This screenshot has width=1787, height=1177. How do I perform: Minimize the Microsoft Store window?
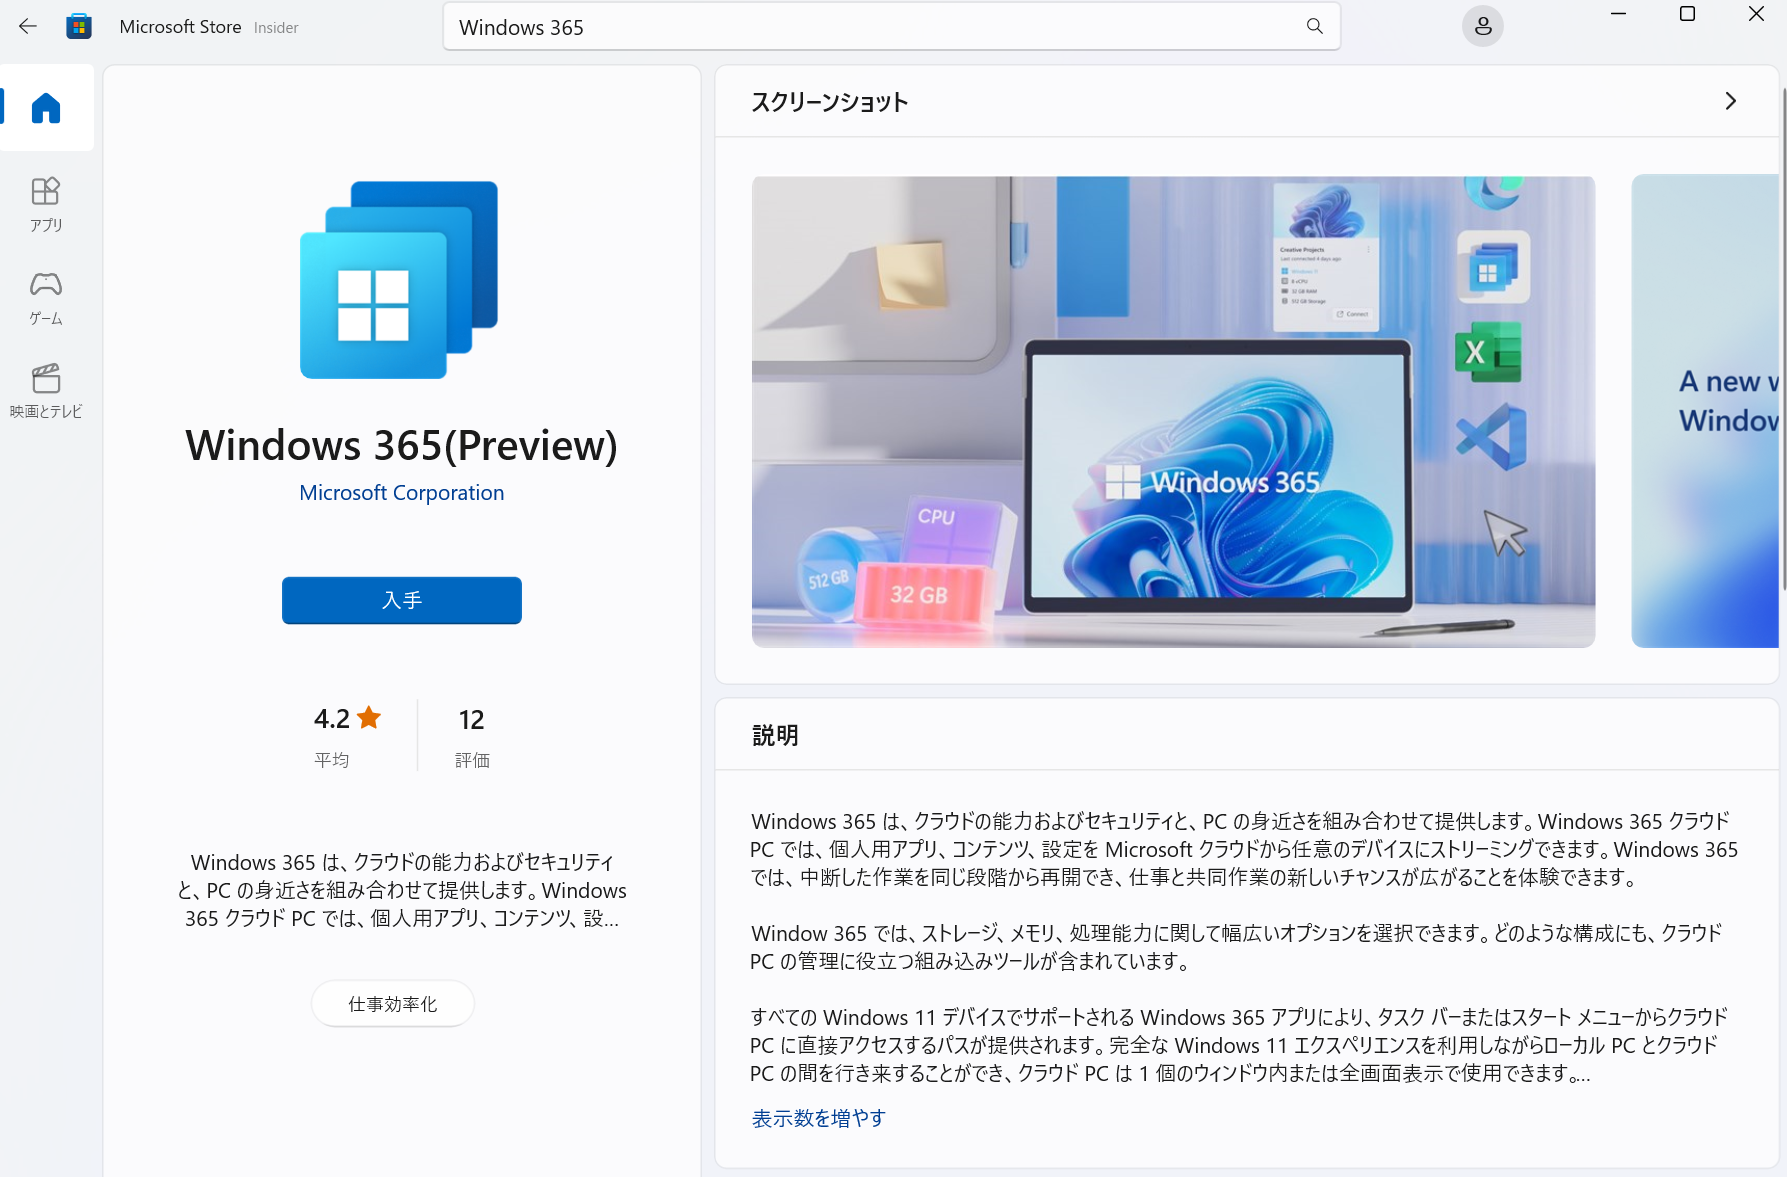click(x=1618, y=14)
